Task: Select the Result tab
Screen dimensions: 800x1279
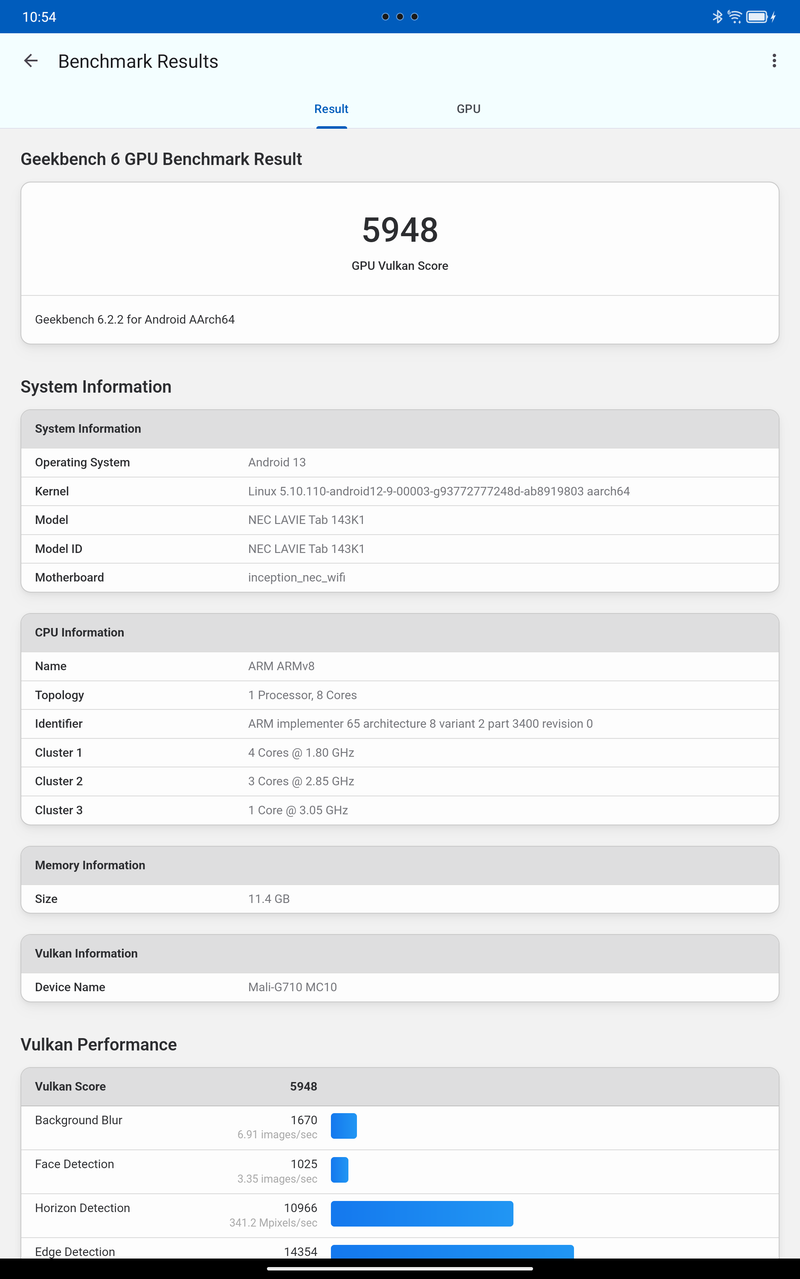Action: click(x=331, y=109)
